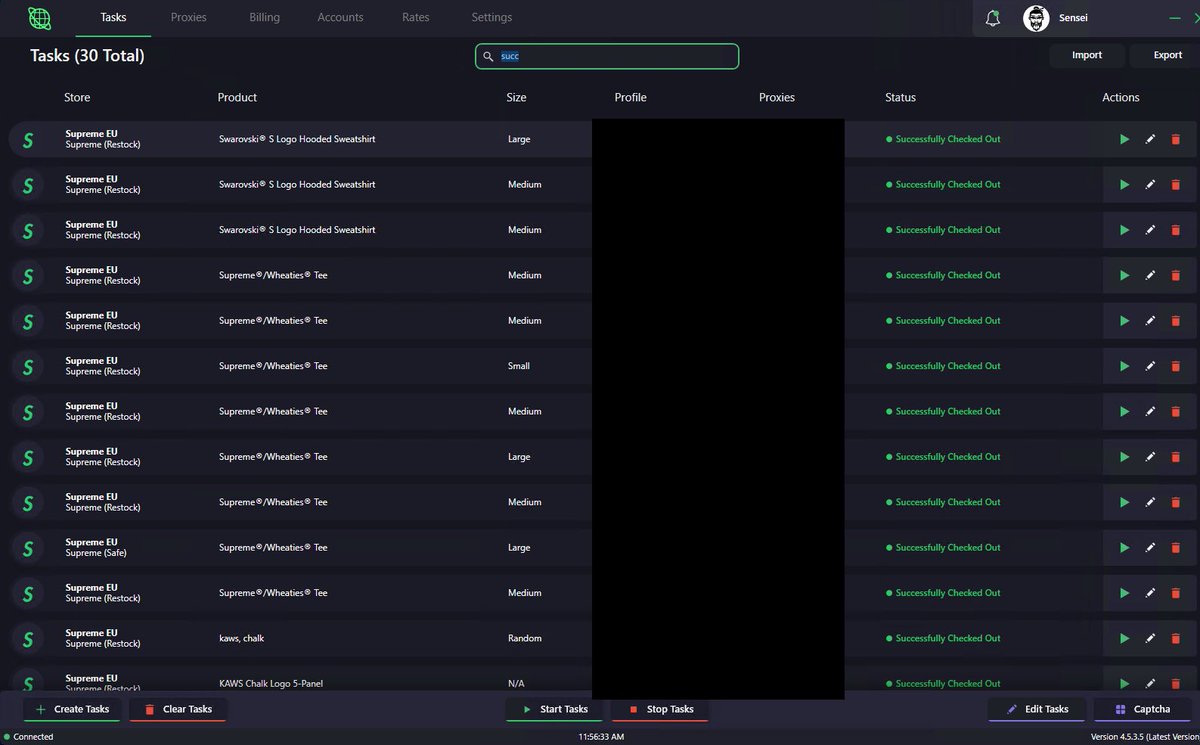Image resolution: width=1200 pixels, height=745 pixels.
Task: Click Supreme logo icon of kaws, chalk row
Action: tap(28, 638)
